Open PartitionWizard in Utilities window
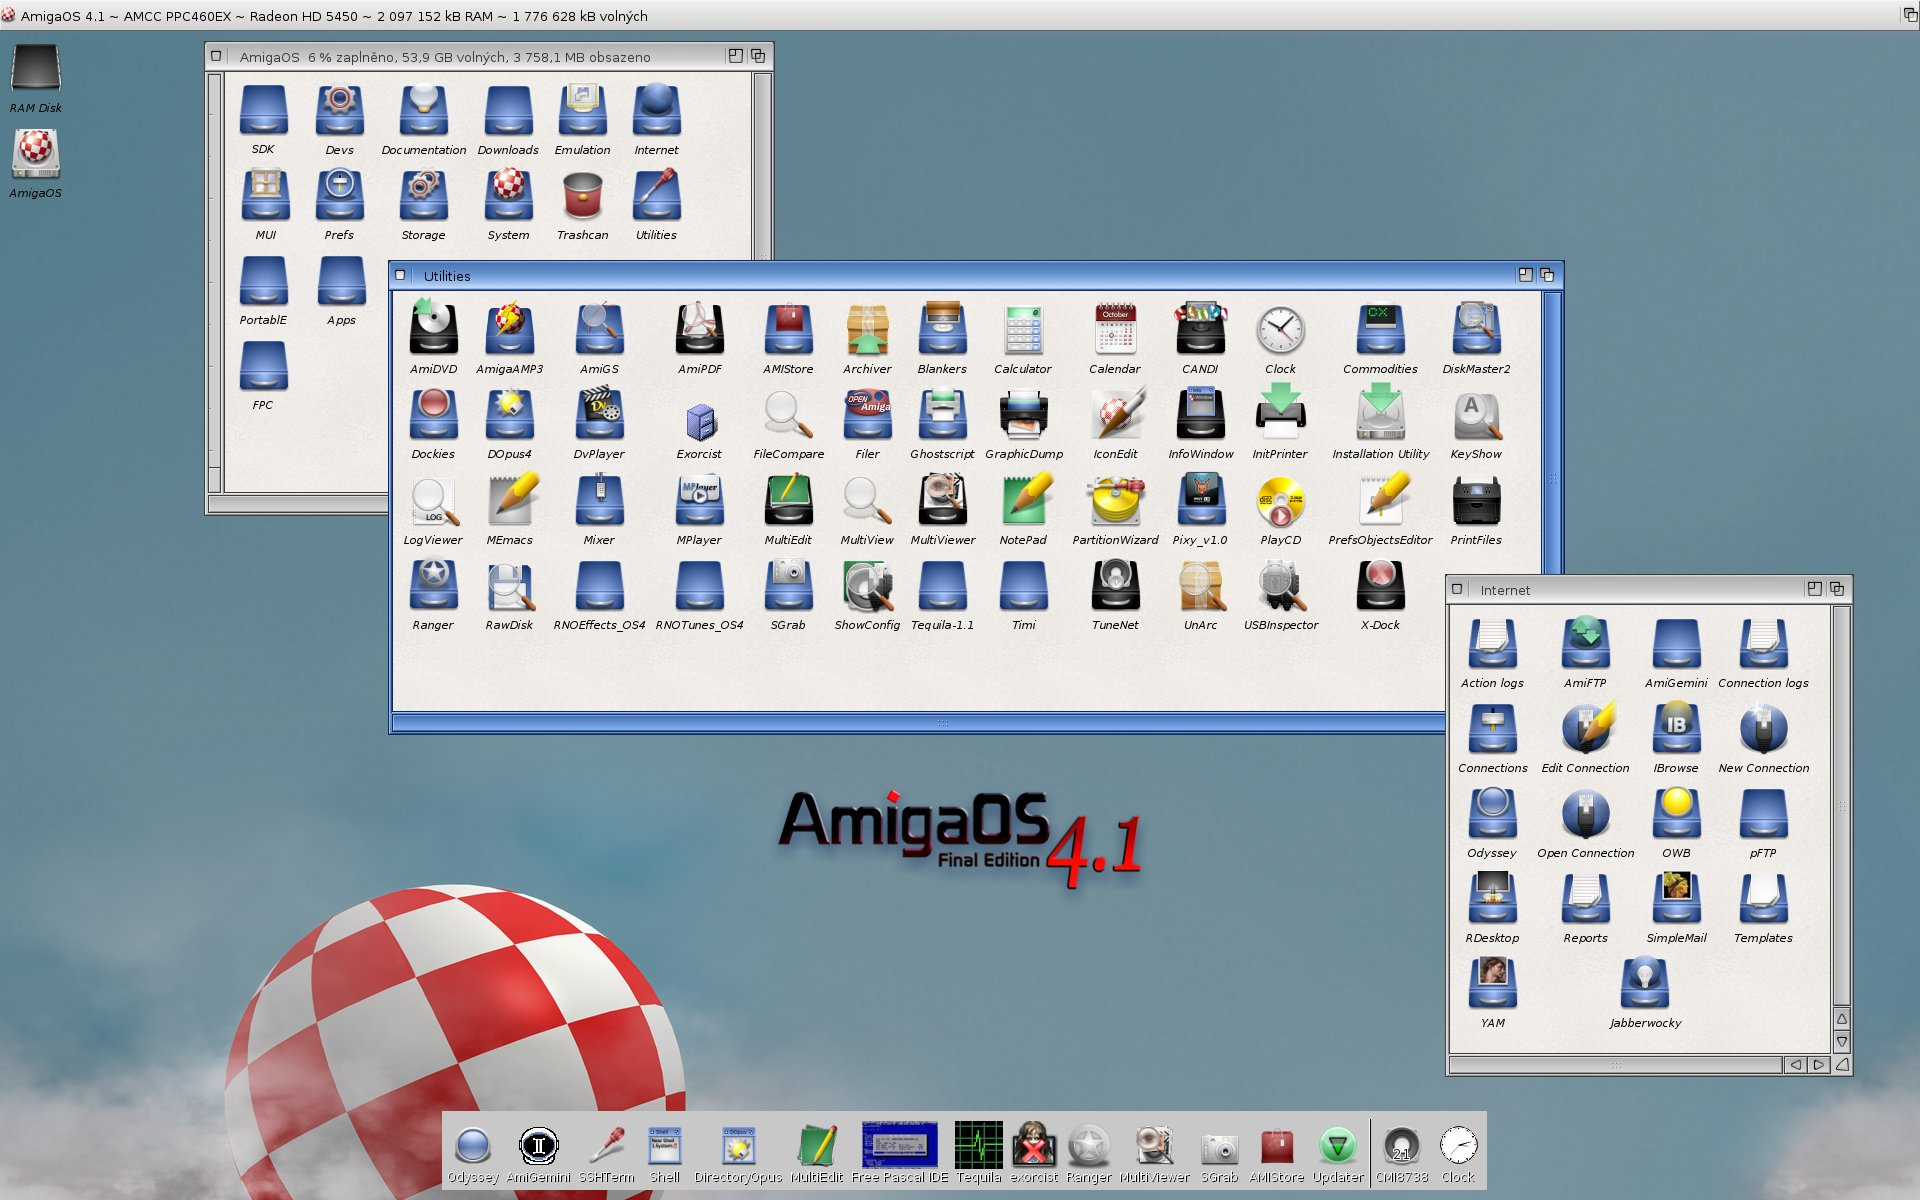 (1114, 502)
